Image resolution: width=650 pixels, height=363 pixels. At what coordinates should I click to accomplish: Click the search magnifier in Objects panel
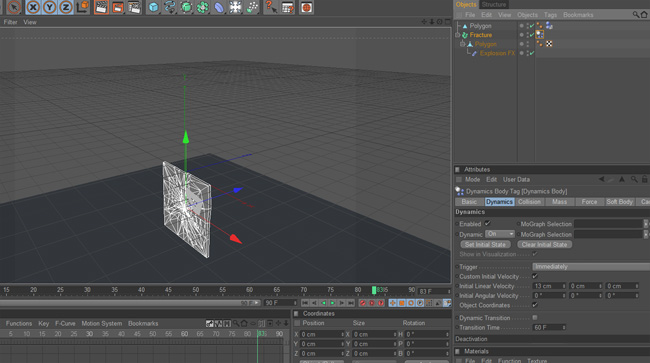635,15
